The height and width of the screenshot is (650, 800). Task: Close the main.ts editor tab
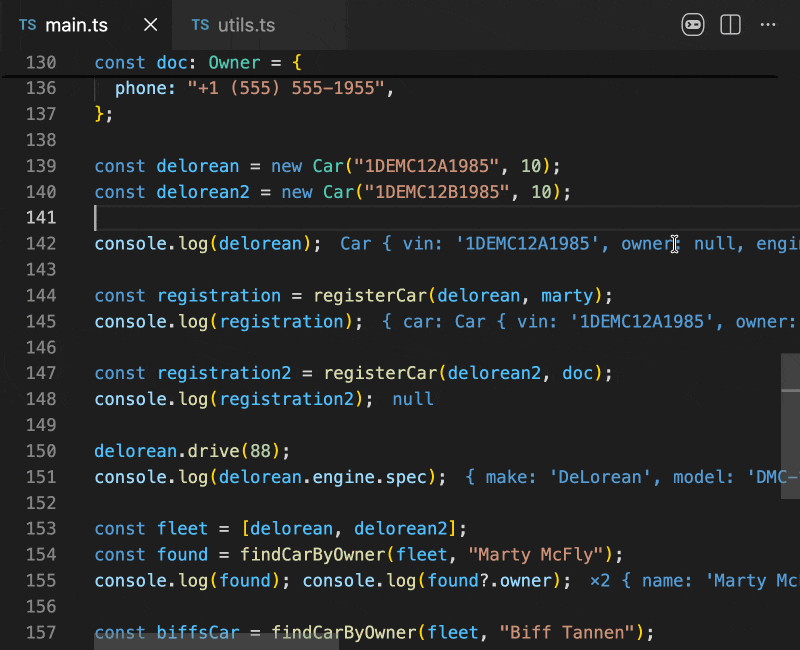point(150,25)
